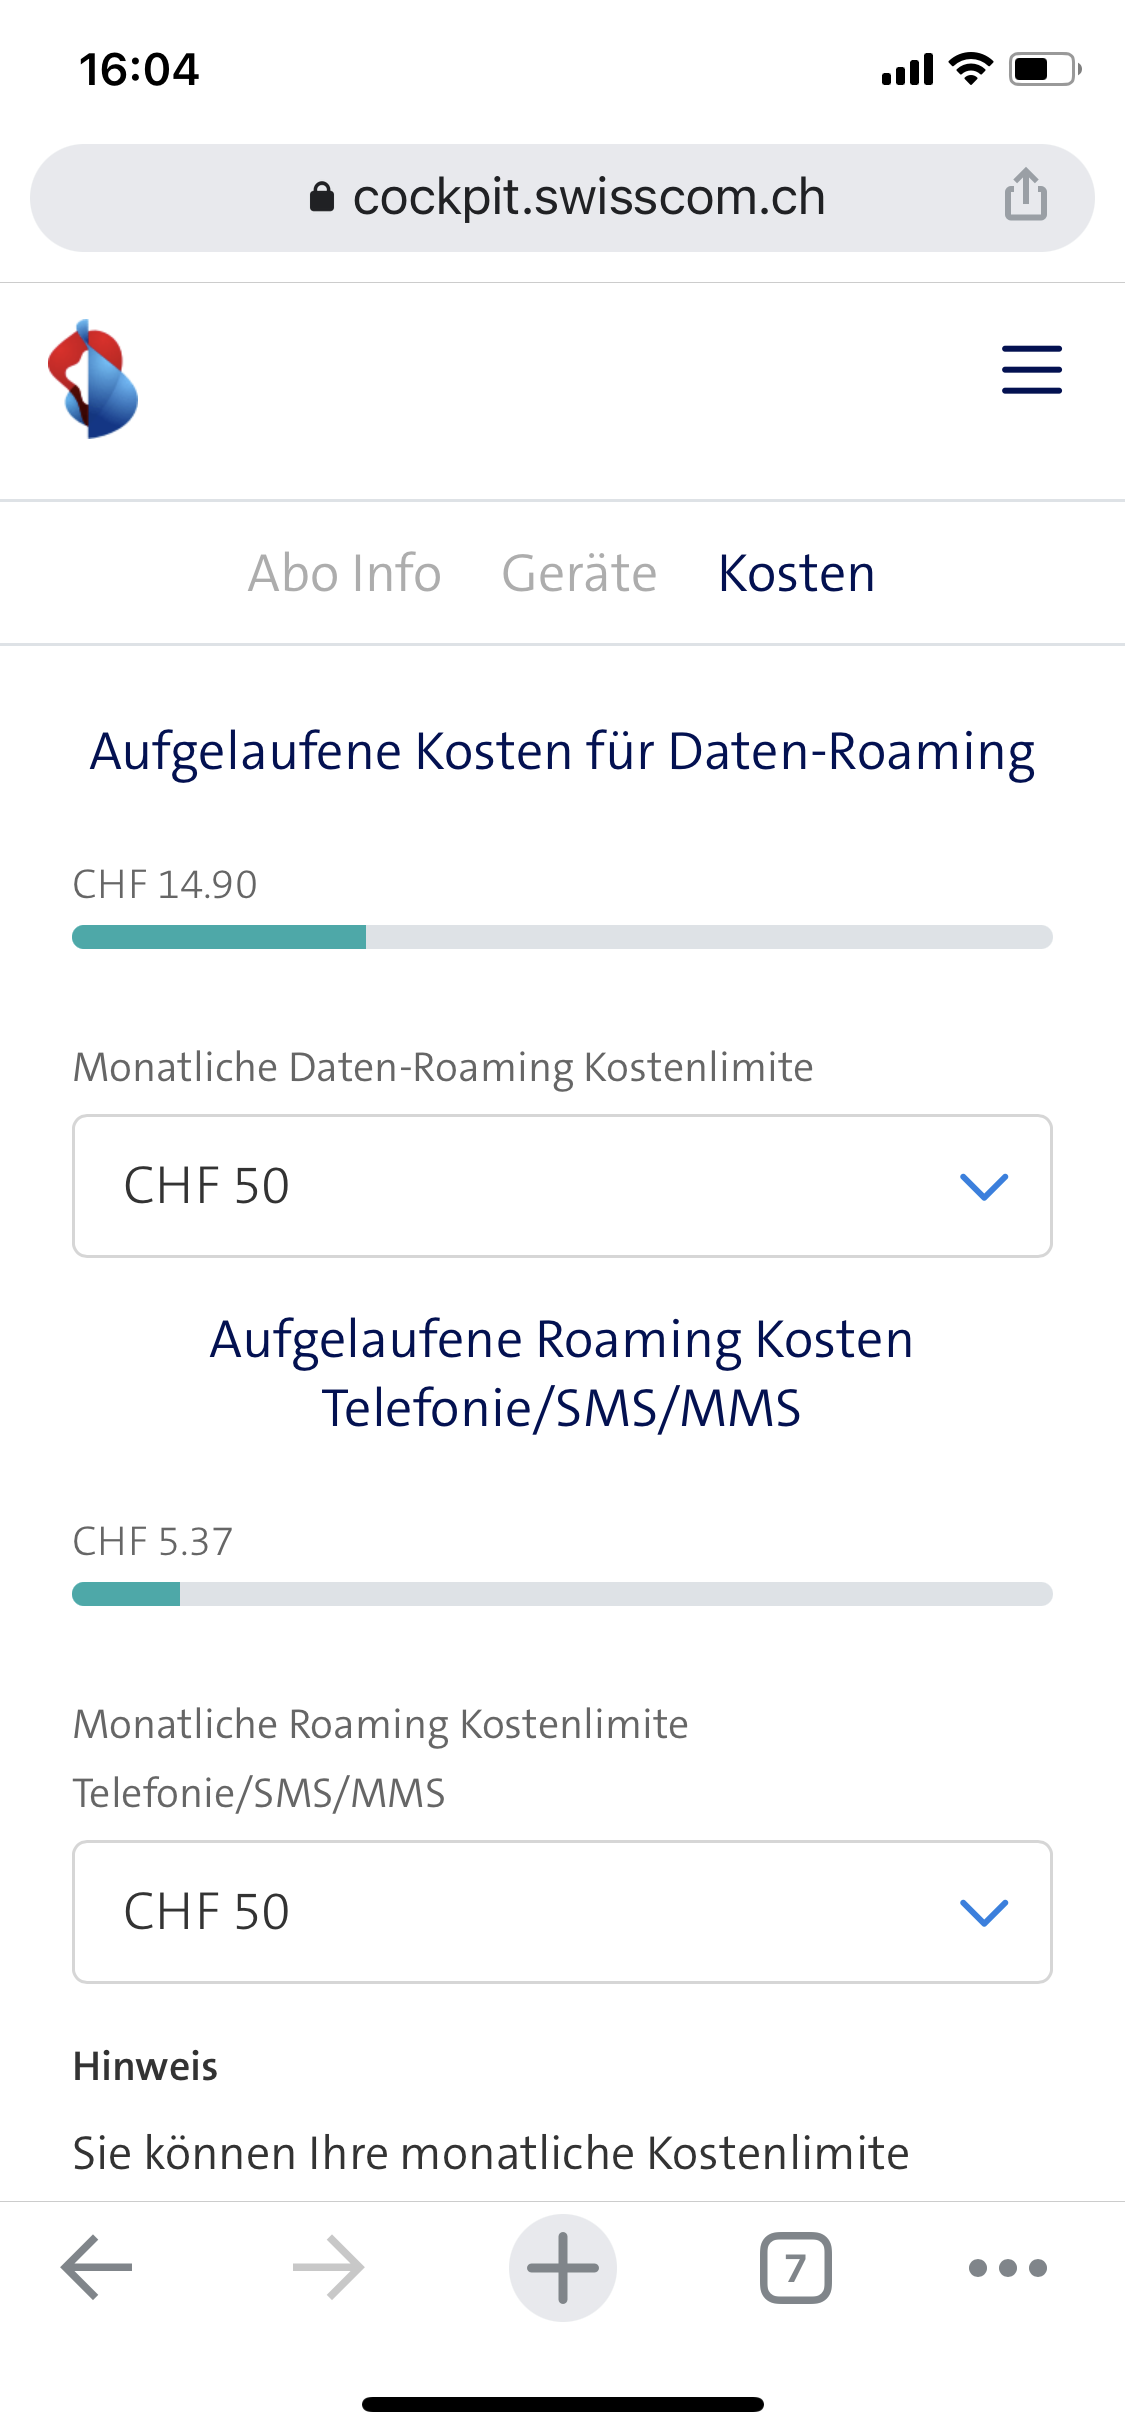Tap the padlock icon in URL bar
The width and height of the screenshot is (1125, 2436).
(x=321, y=197)
